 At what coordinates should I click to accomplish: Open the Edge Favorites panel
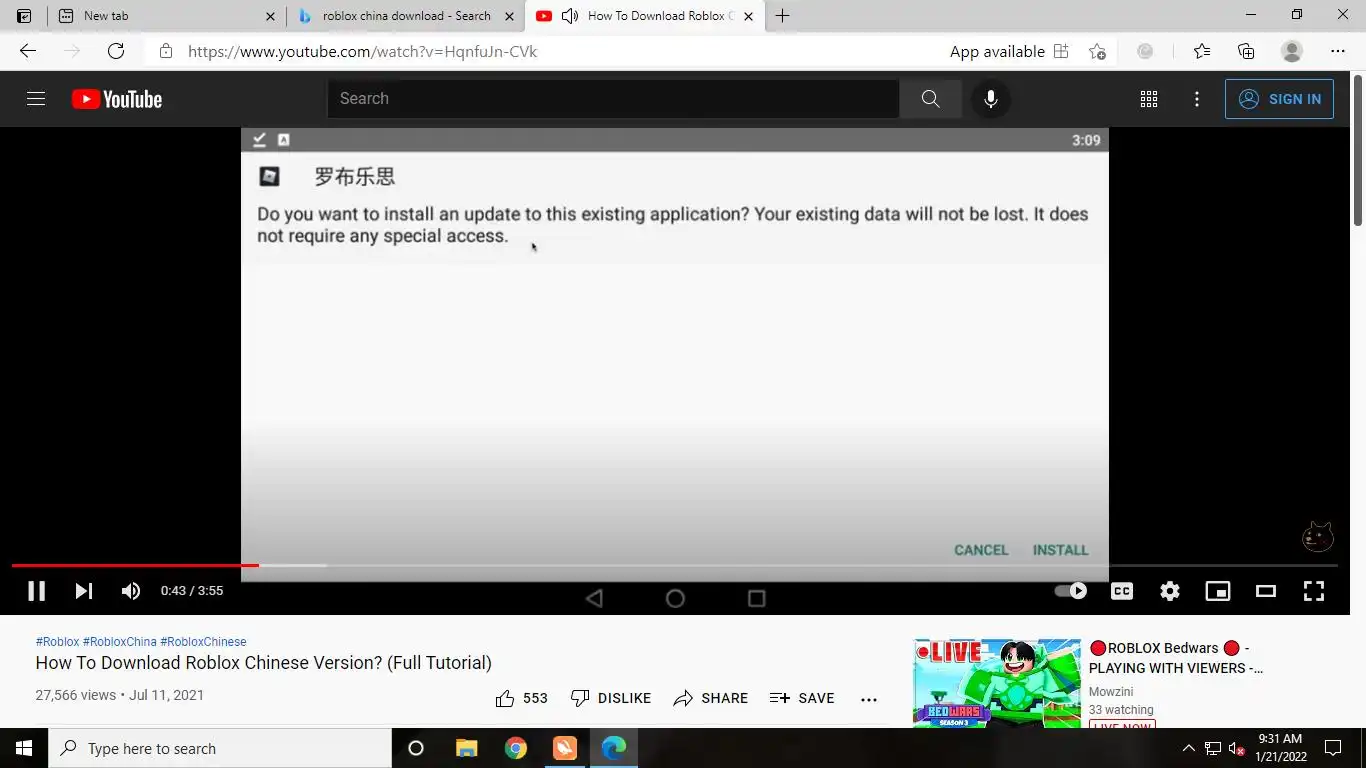click(1202, 51)
